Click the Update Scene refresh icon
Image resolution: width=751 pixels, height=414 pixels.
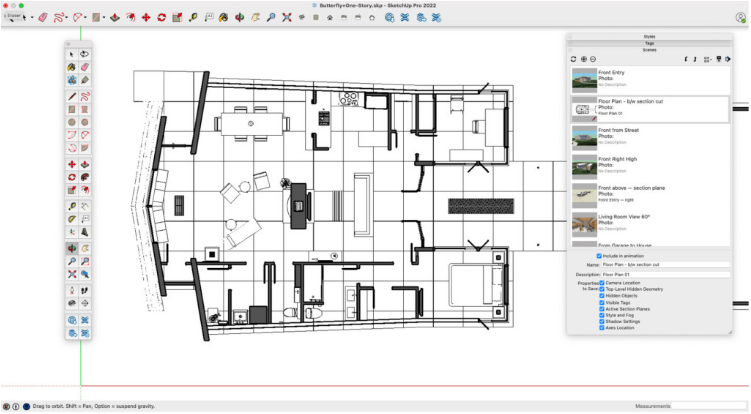[573, 59]
